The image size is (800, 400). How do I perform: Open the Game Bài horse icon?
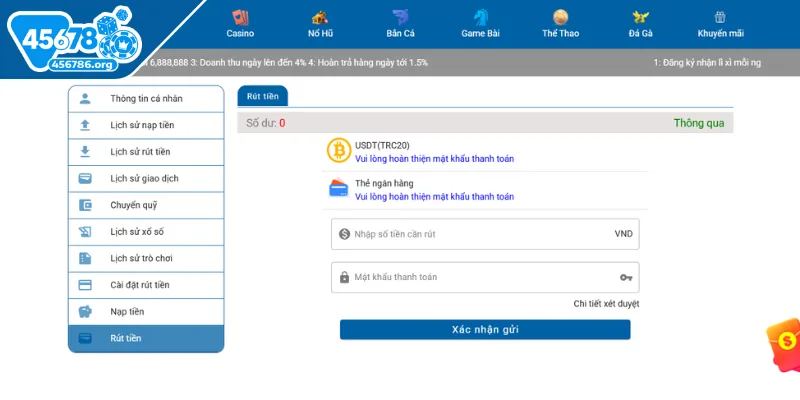tap(481, 17)
